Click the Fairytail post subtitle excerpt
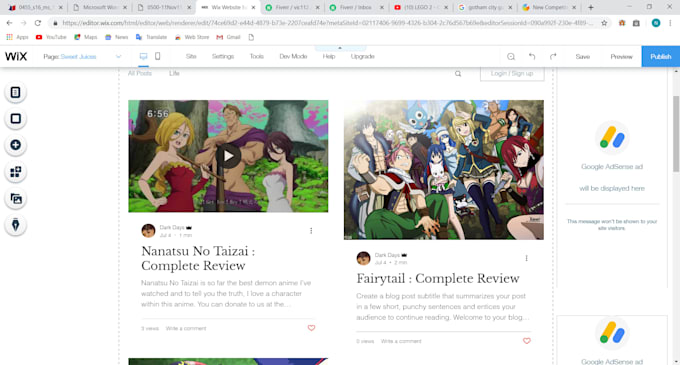 tap(443, 306)
